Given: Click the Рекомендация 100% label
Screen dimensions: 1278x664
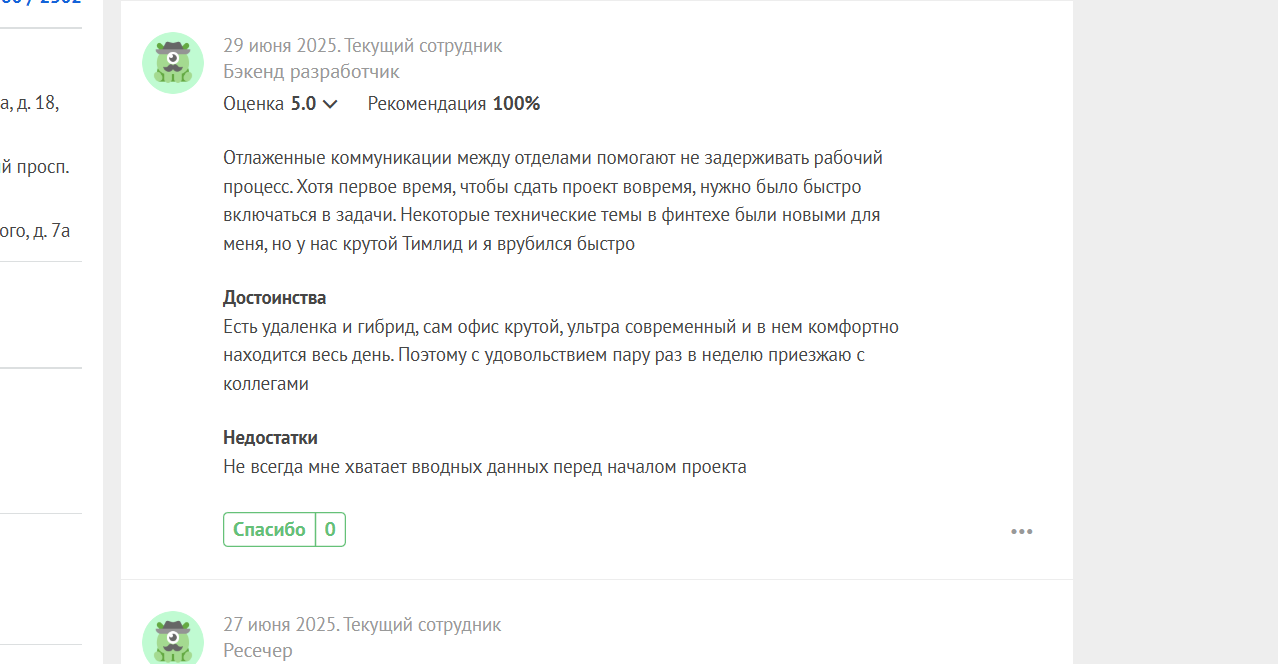Looking at the screenshot, I should coord(454,104).
